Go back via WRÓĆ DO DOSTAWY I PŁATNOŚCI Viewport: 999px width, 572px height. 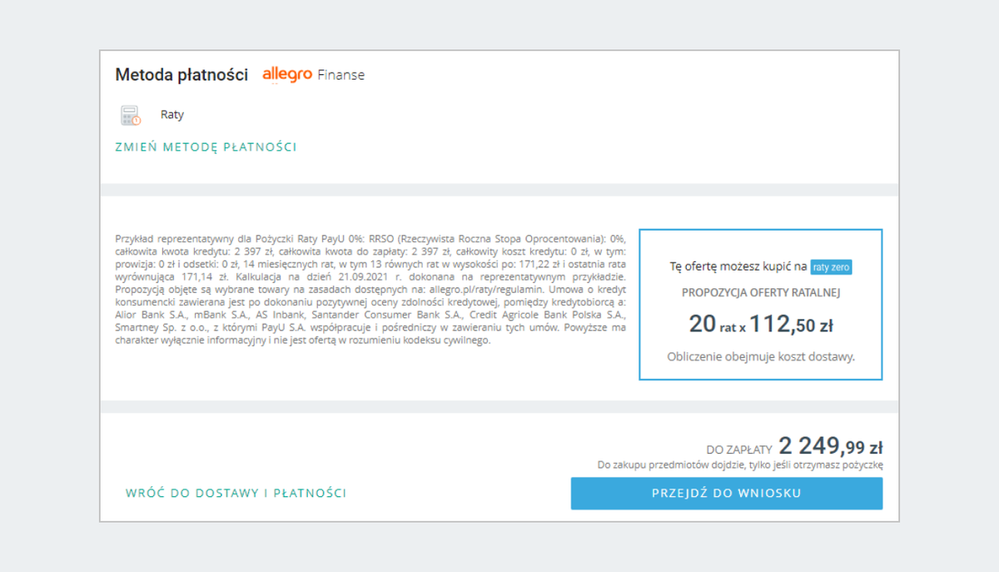point(236,493)
